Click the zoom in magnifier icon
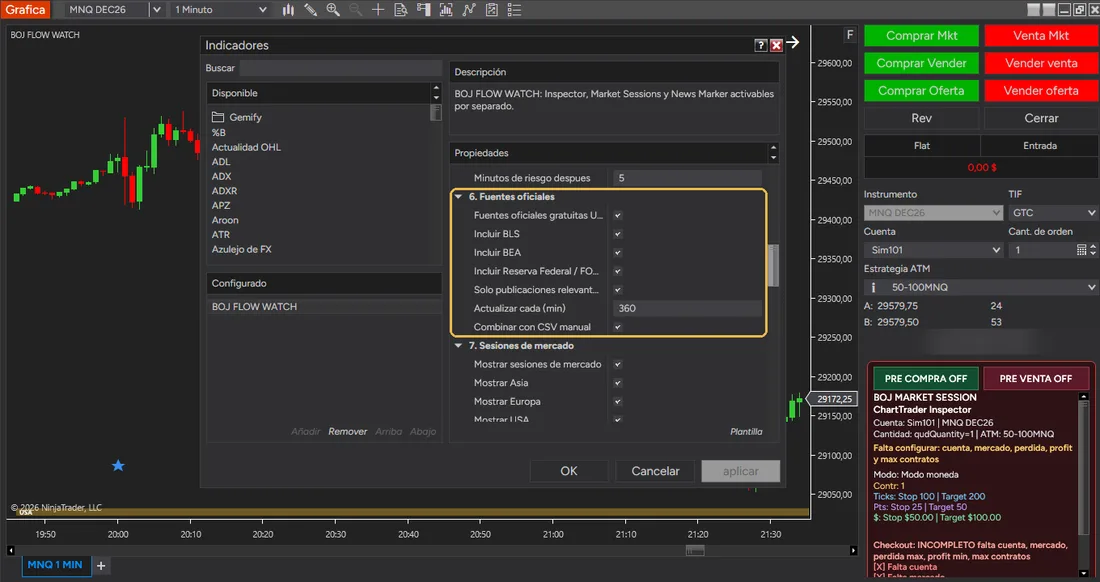Screen dimensions: 1100x582 [333, 10]
